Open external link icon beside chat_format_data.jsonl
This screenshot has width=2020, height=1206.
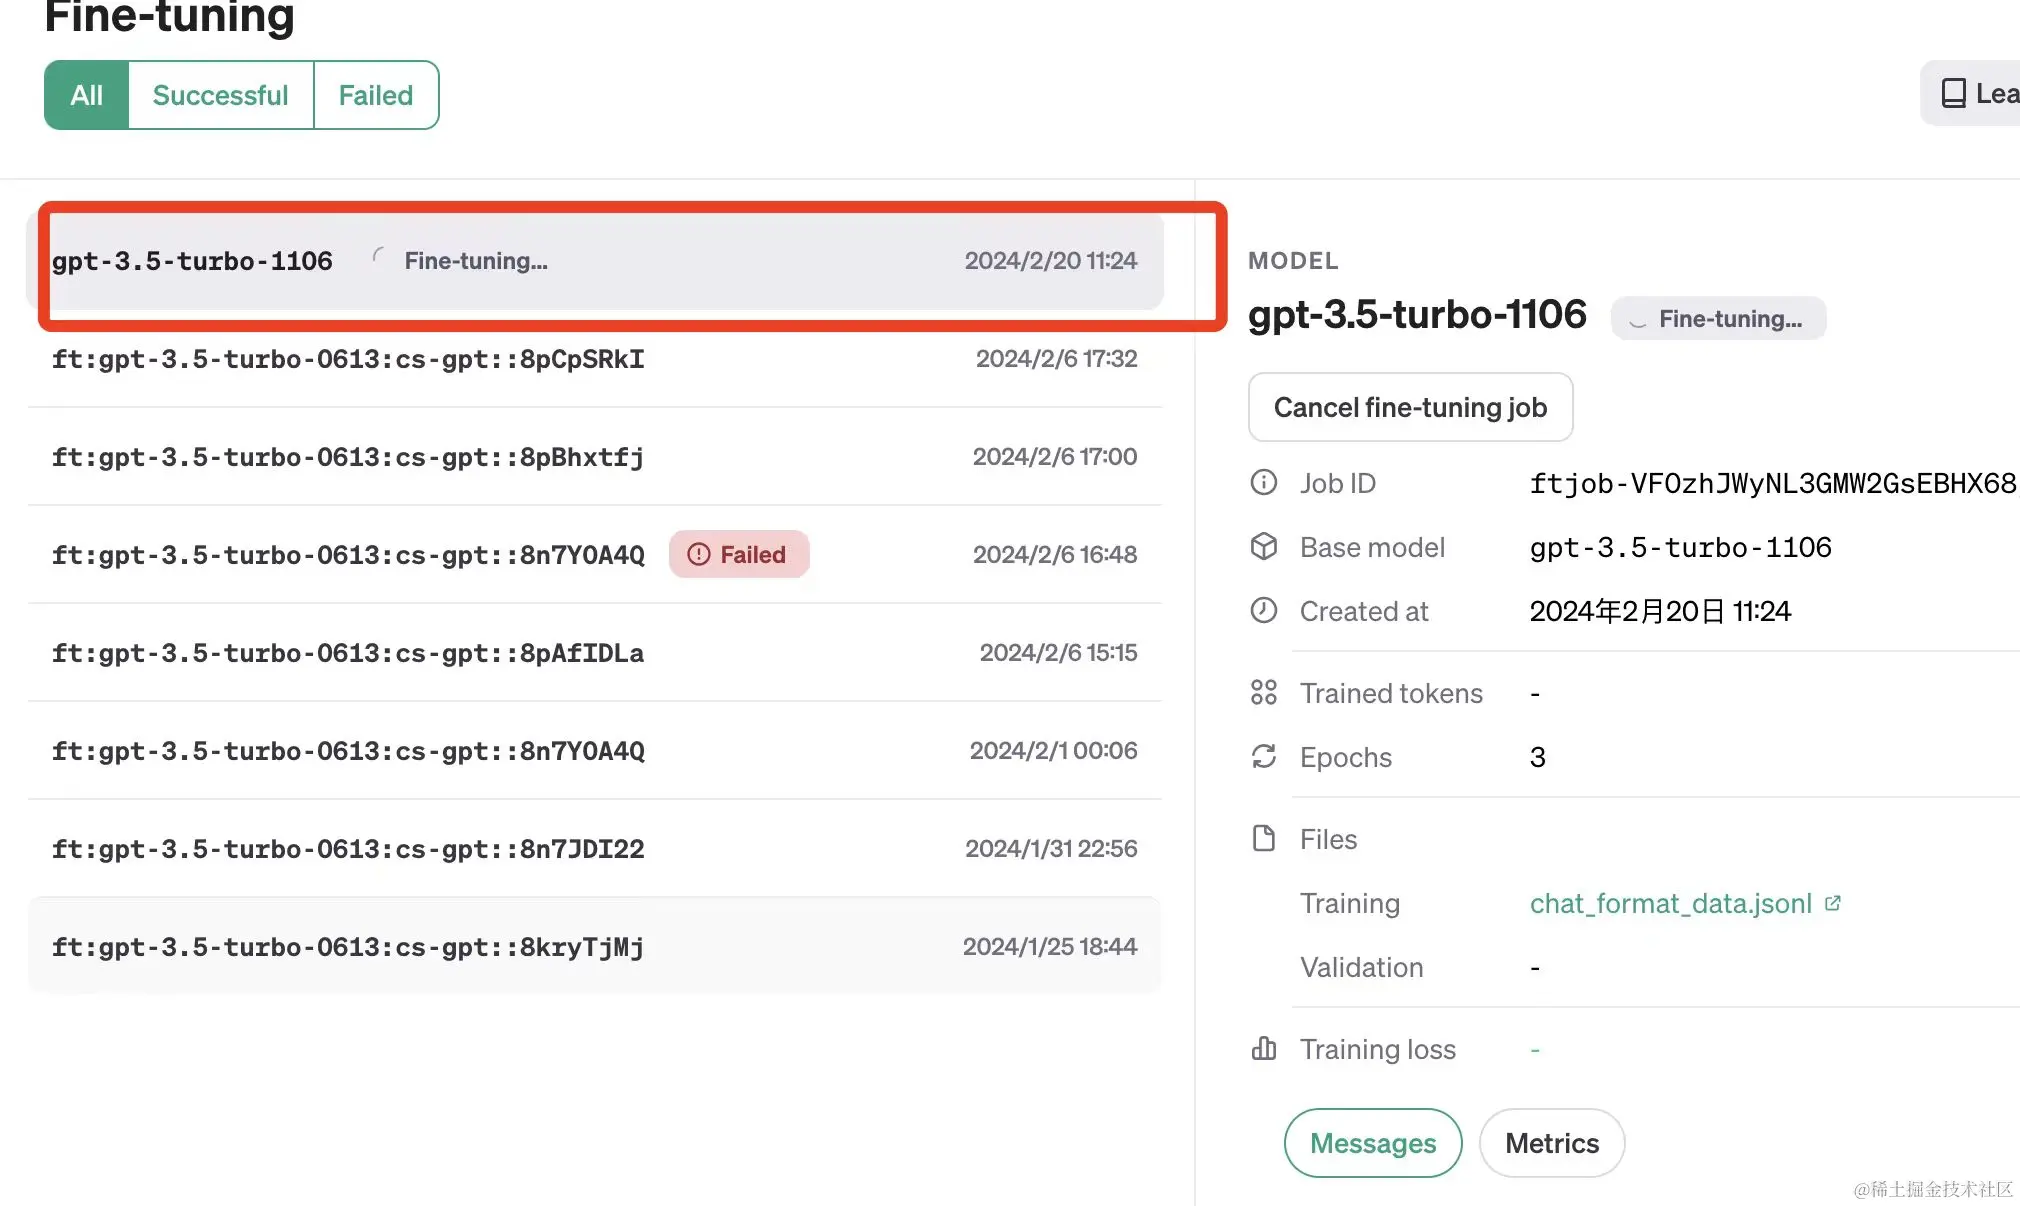1833,903
